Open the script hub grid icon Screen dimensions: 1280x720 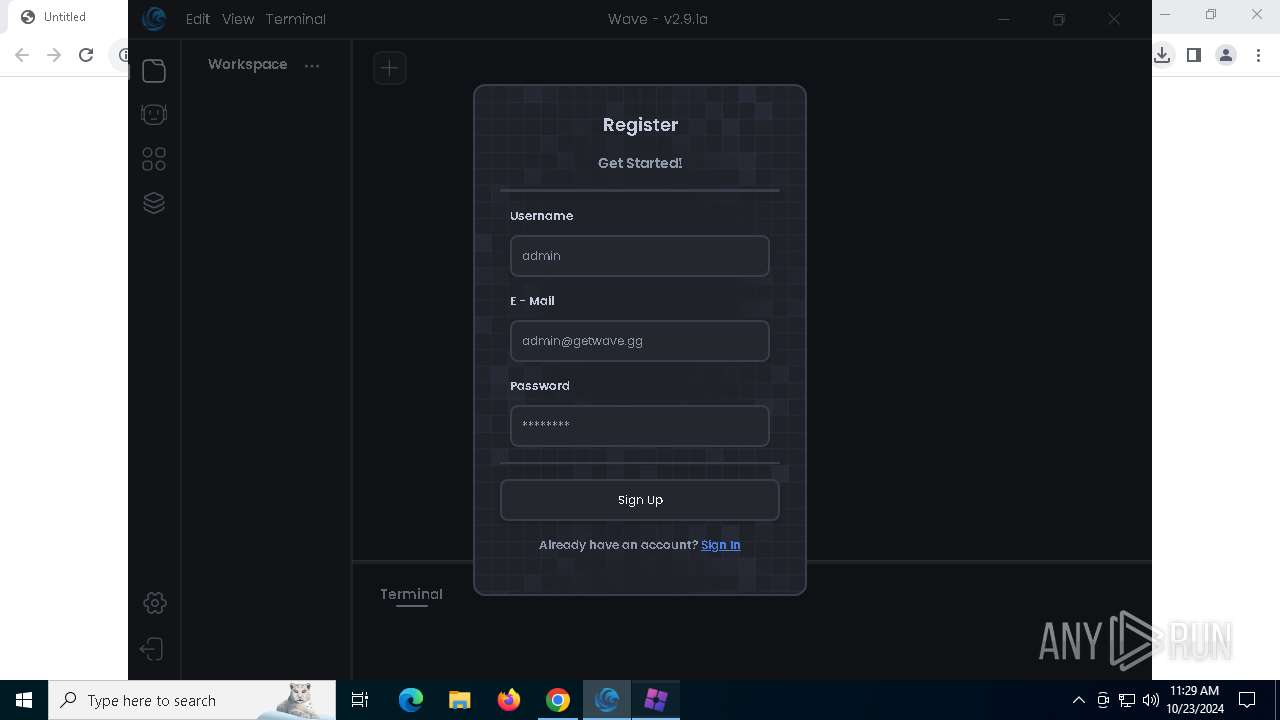point(154,159)
